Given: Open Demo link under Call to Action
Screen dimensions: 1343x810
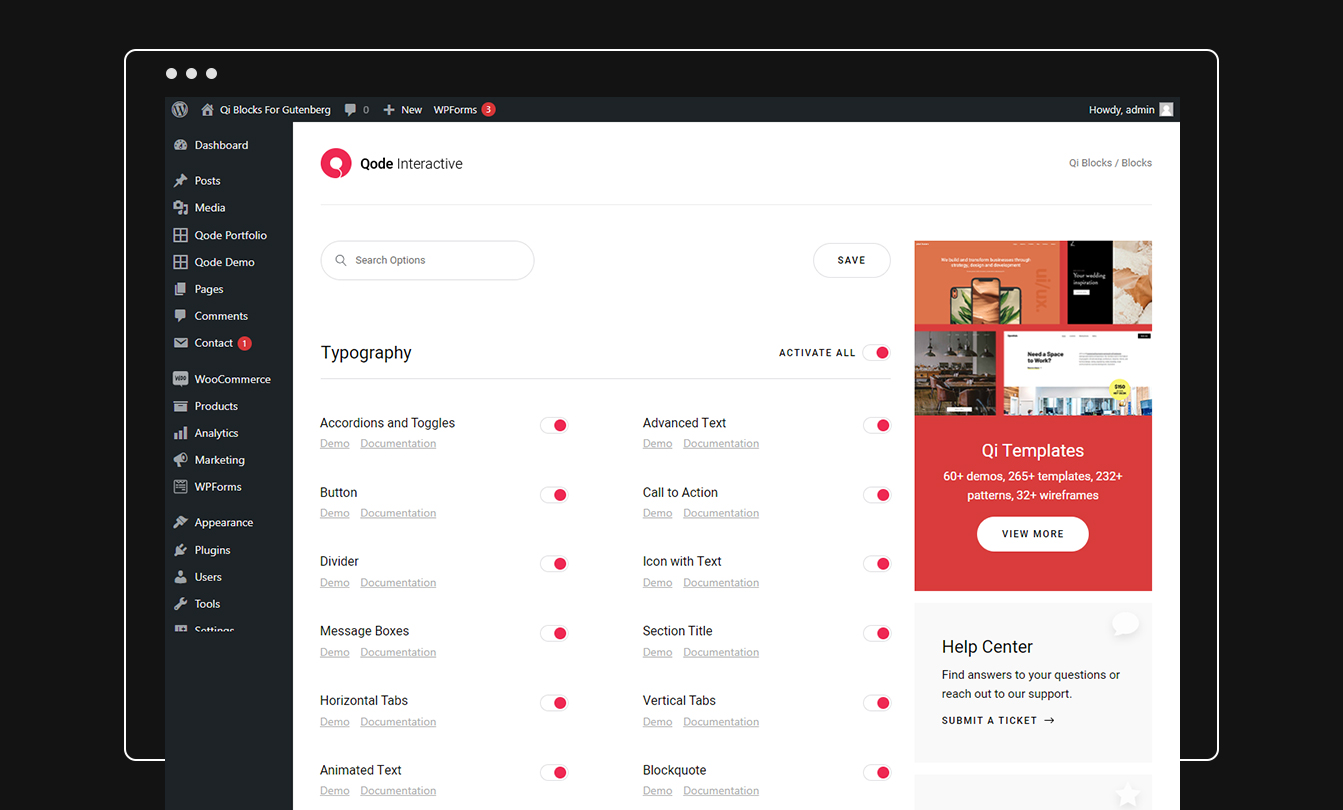Looking at the screenshot, I should click(658, 513).
